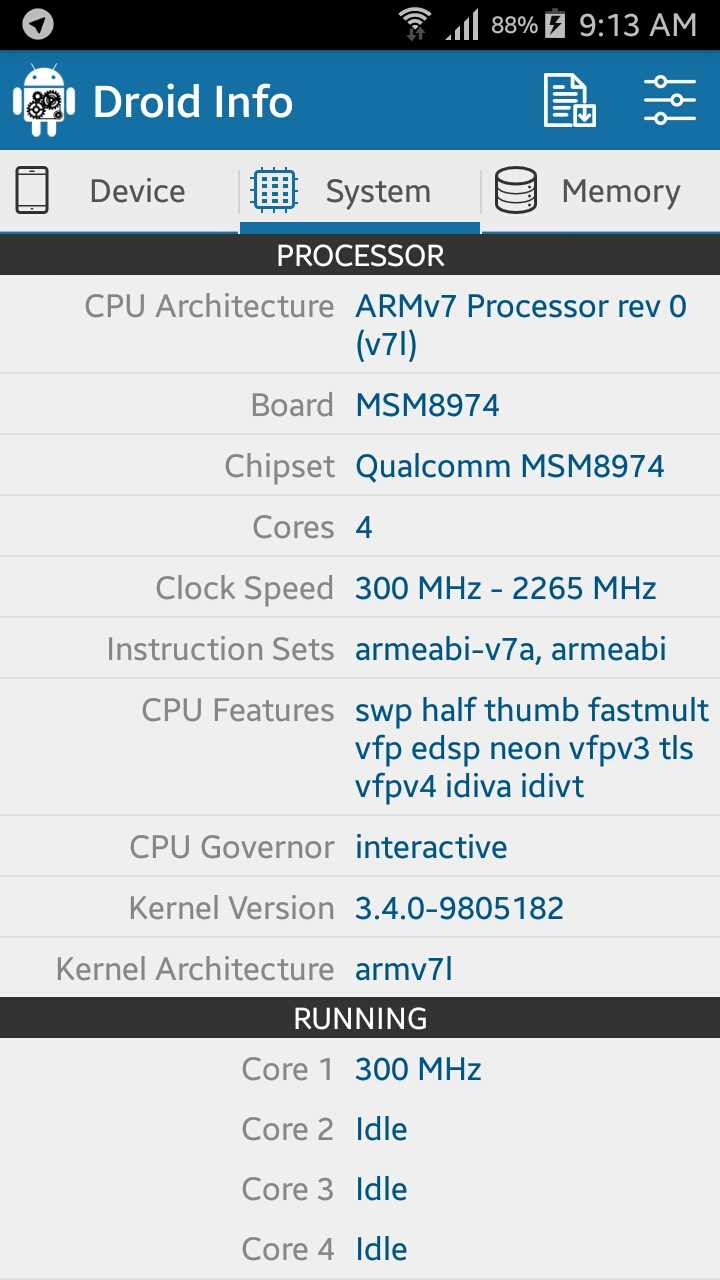Tap the Droid Info robot logo
Screen dimensions: 720x1280
(44, 101)
